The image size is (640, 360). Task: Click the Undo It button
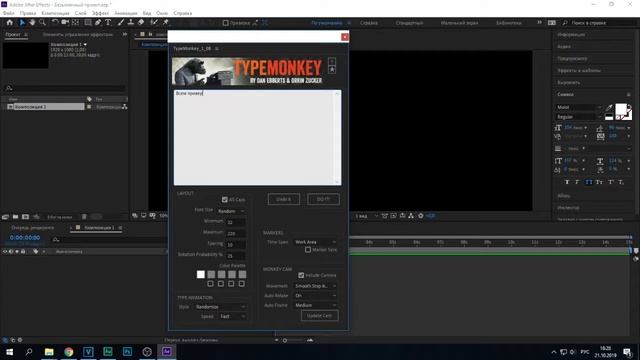[284, 199]
